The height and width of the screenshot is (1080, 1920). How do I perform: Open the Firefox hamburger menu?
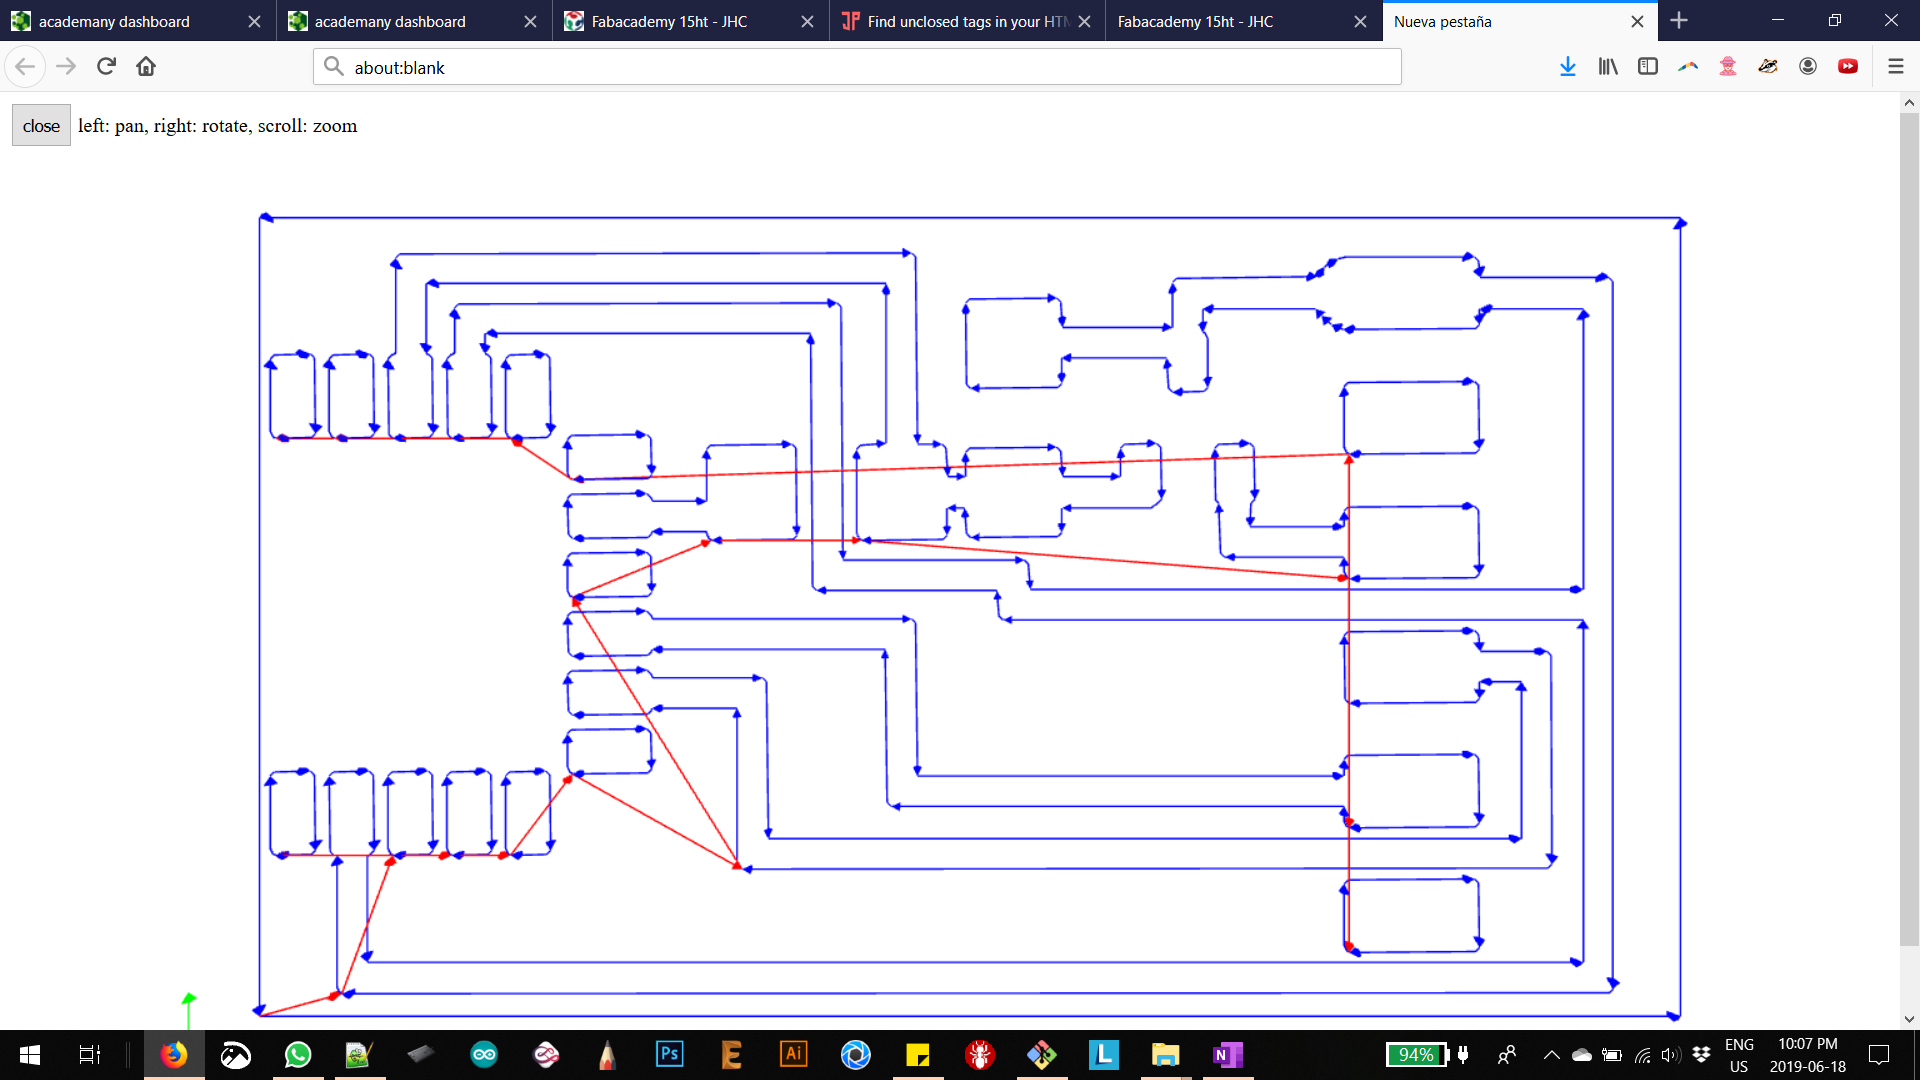(x=1895, y=67)
